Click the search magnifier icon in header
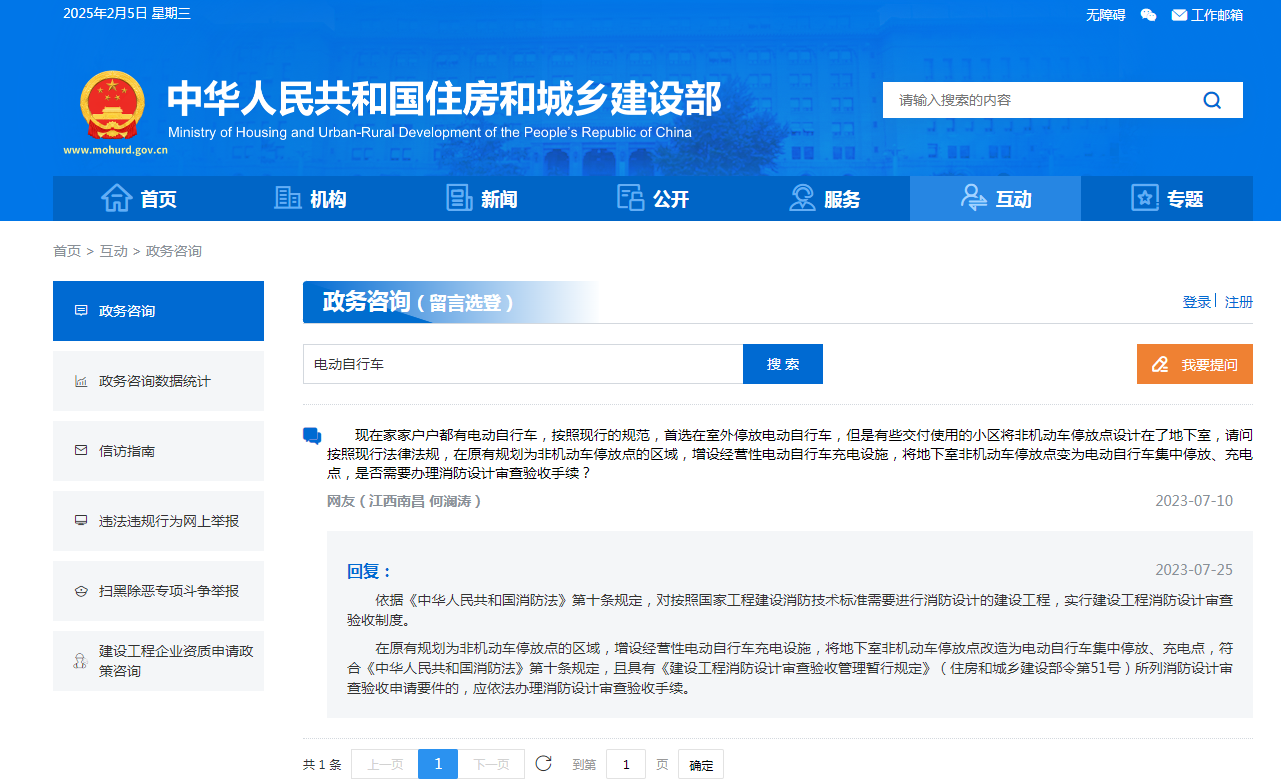The height and width of the screenshot is (784, 1281). click(1212, 100)
